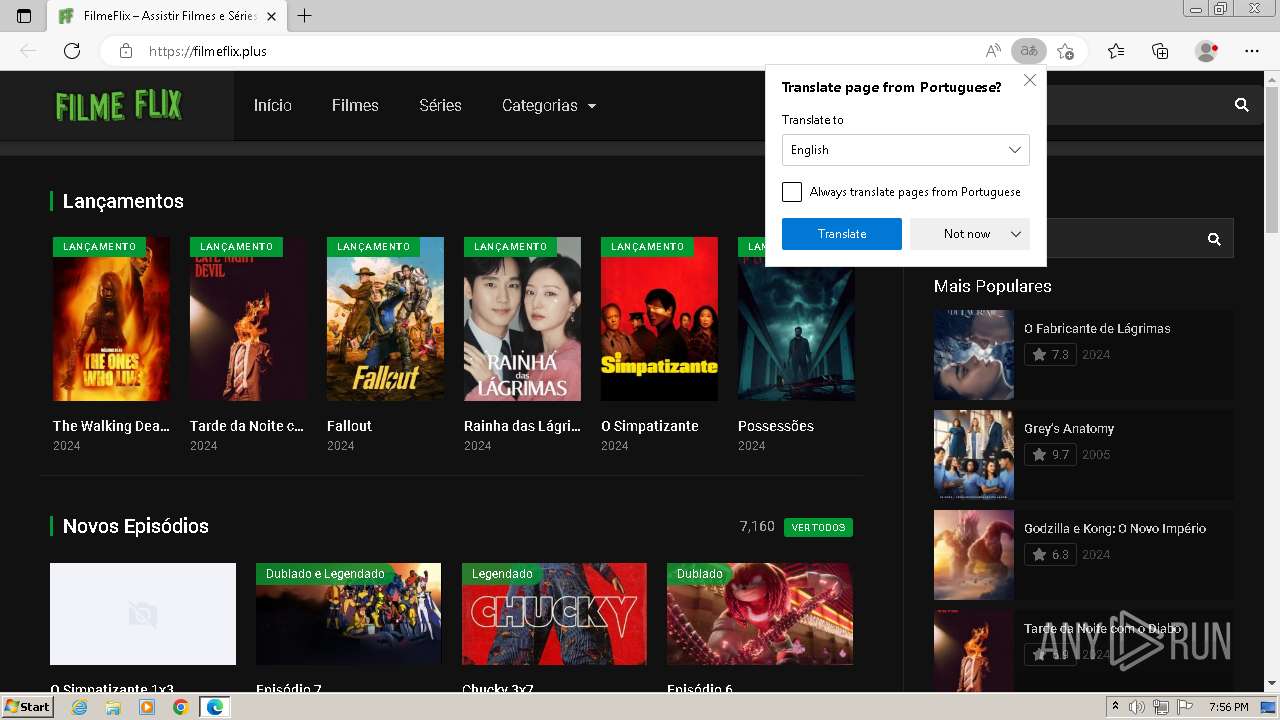Open the Translate to language dropdown

pos(905,150)
